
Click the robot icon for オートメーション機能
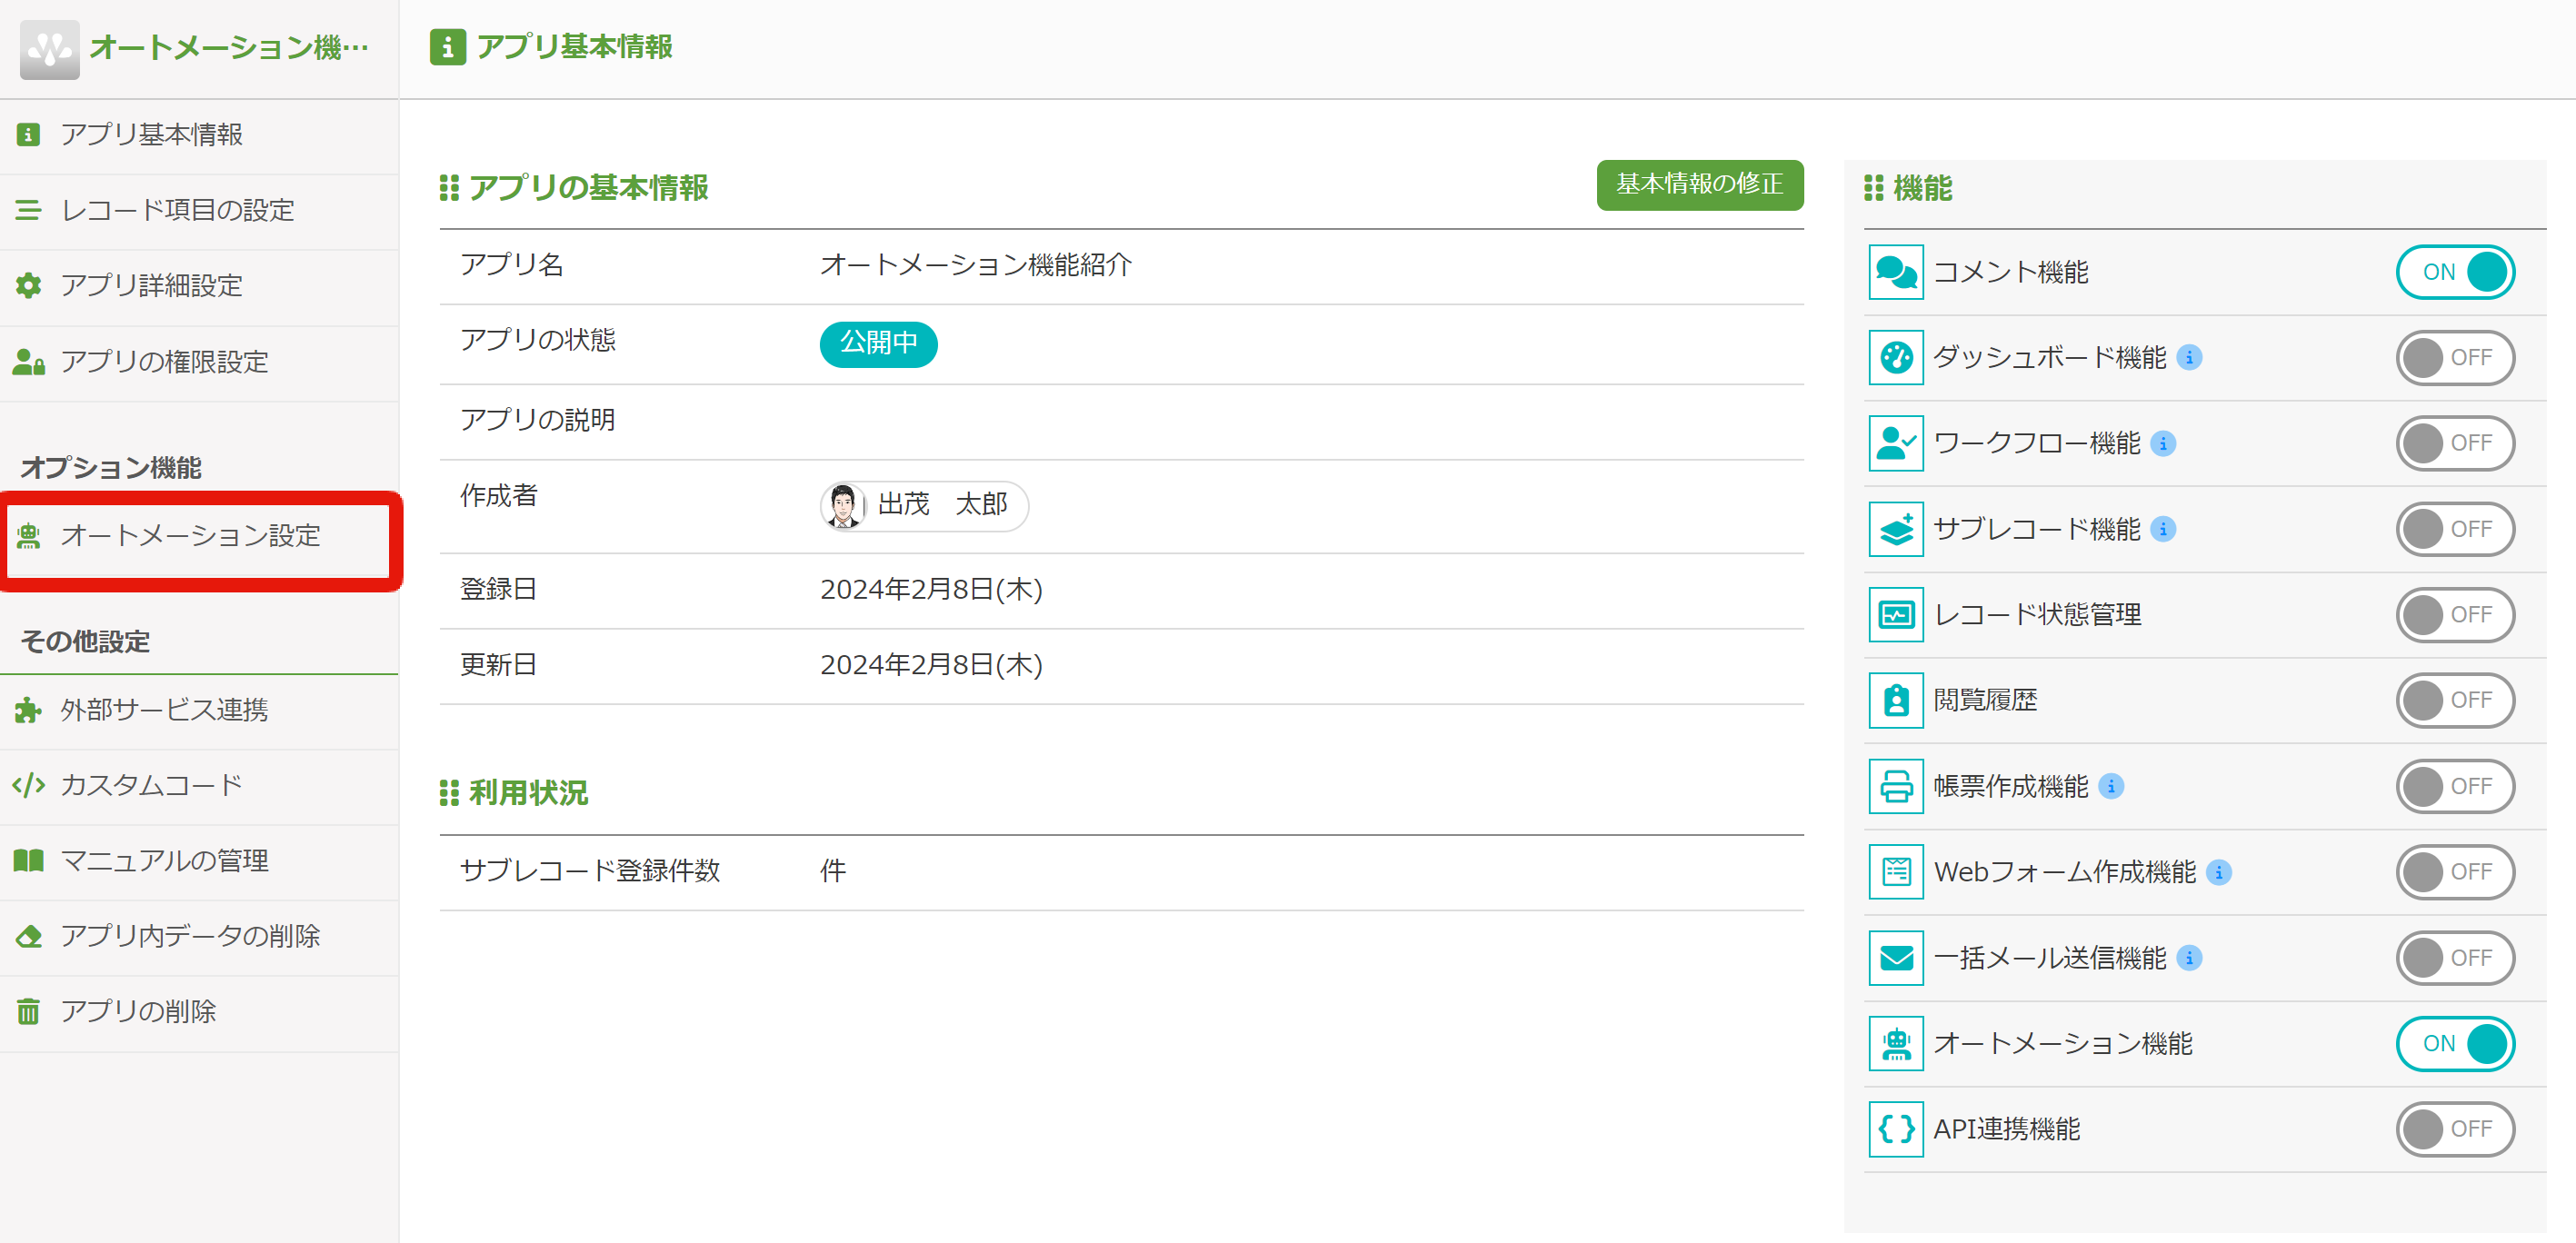1895,1043
